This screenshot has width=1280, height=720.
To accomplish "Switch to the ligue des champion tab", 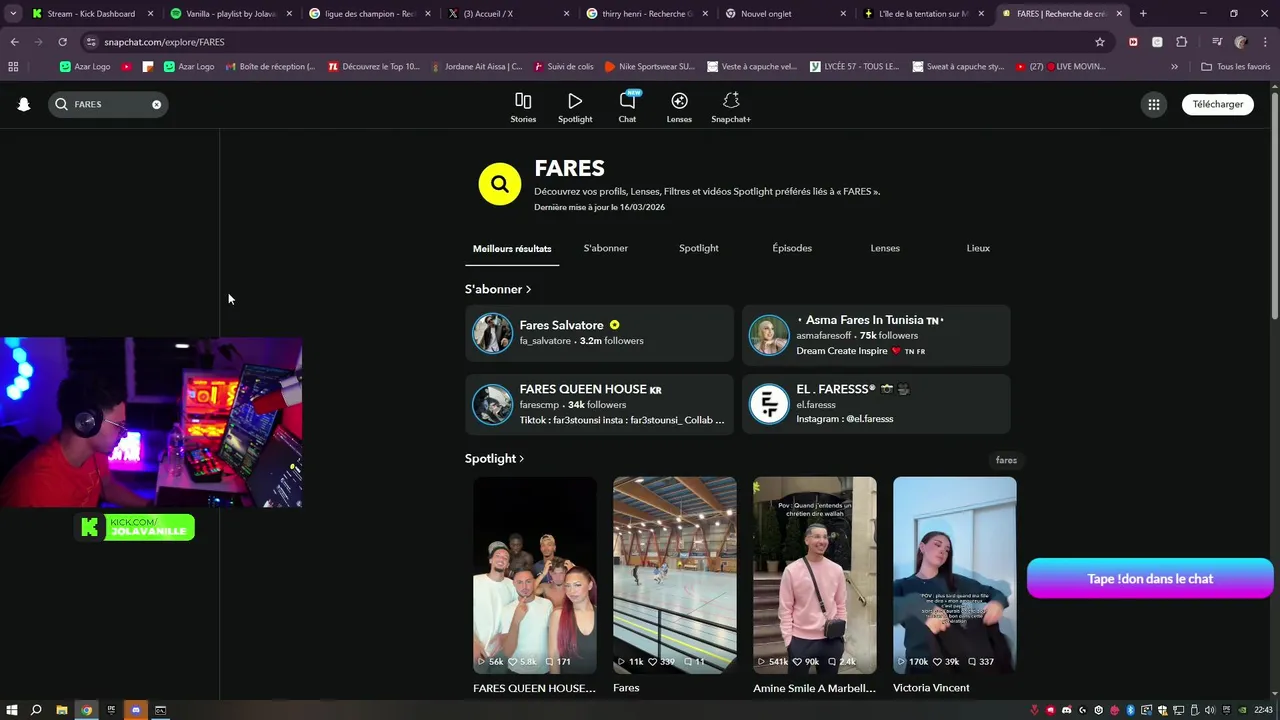I will click(369, 14).
